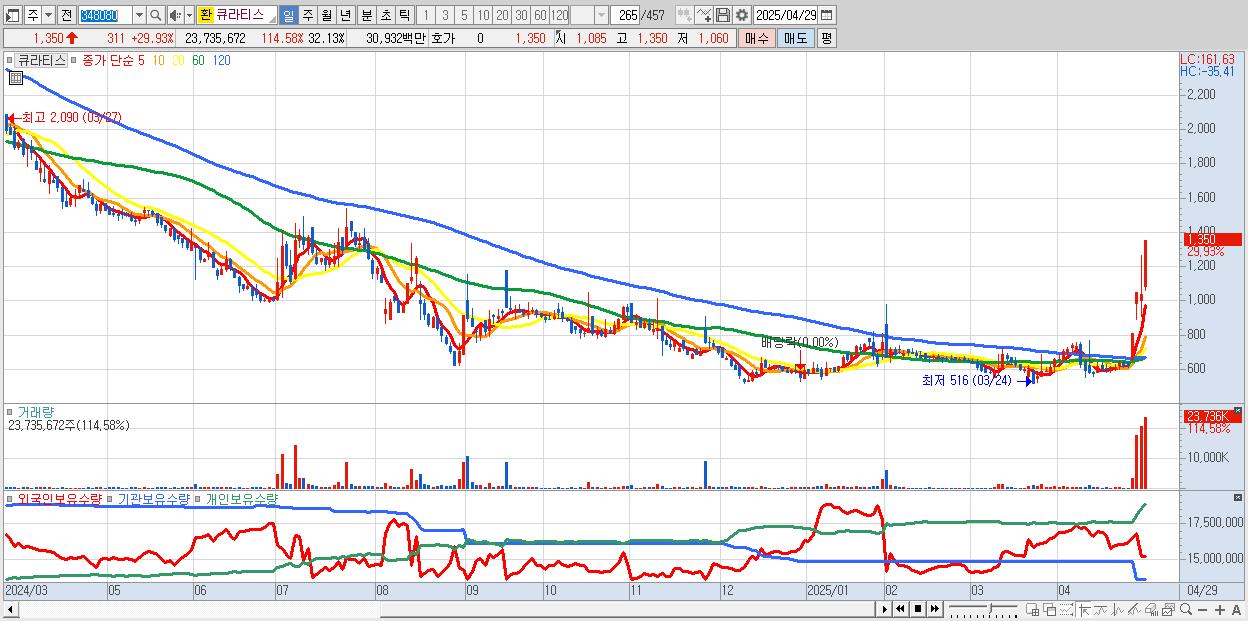Click the zoom magnifier icon in bottom toolbar
This screenshot has height=621, width=1248.
1186,610
